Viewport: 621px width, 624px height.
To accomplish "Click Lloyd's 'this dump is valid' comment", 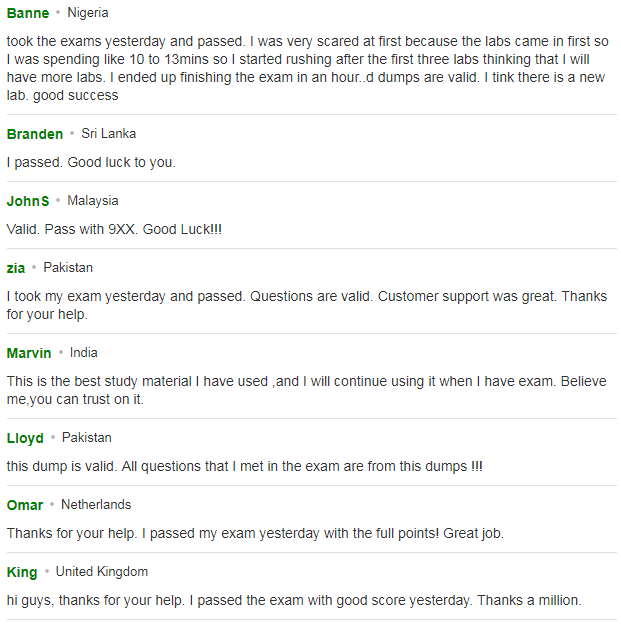I will click(x=245, y=466).
